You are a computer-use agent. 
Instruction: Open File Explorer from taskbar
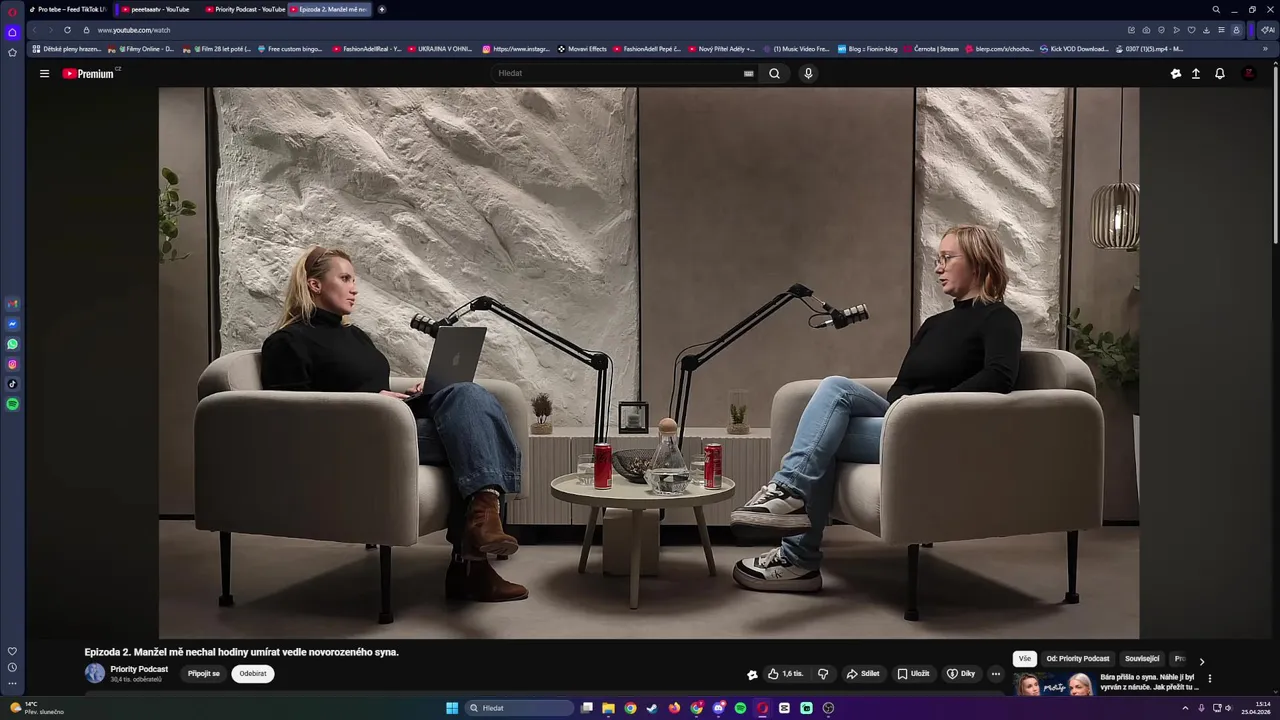tap(608, 708)
